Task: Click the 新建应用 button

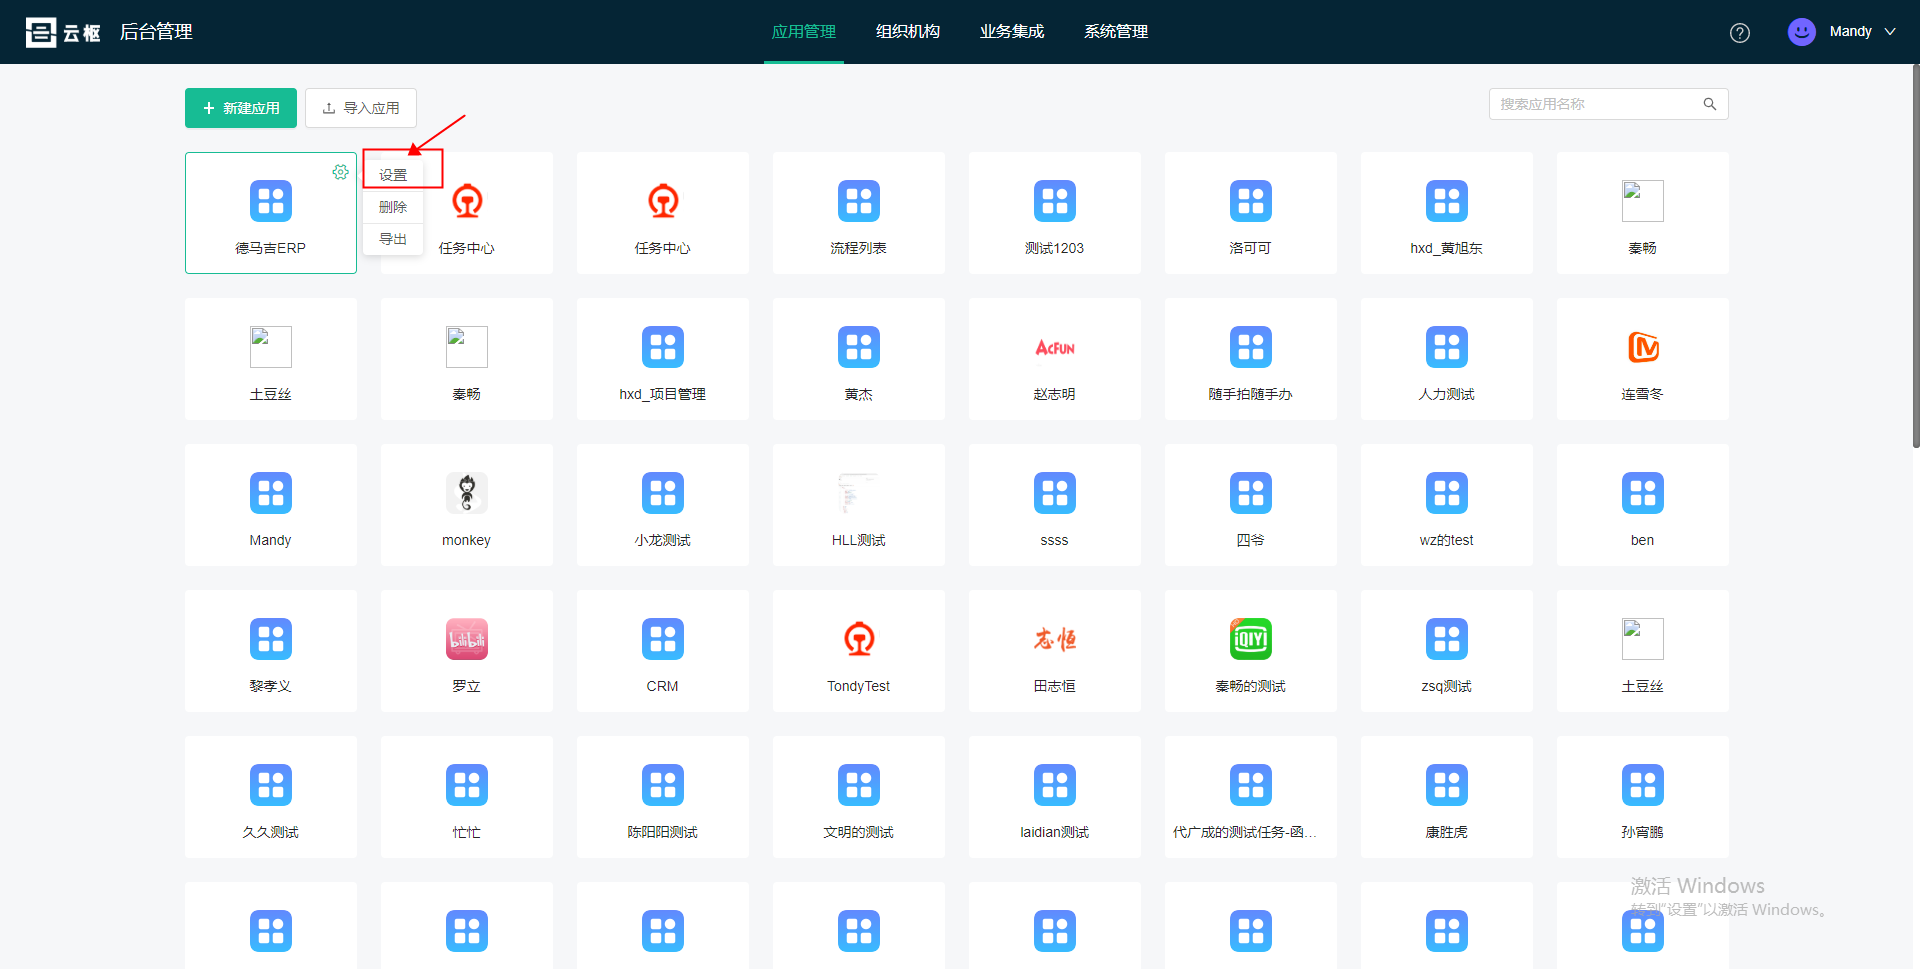Action: [x=241, y=108]
